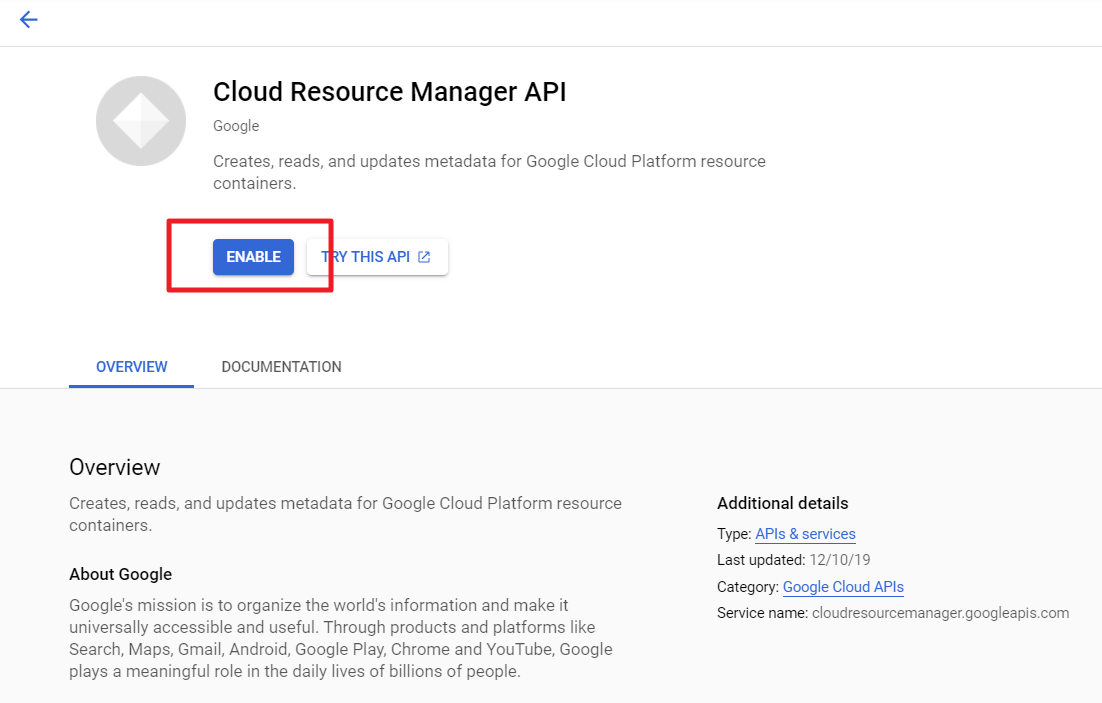Click the Additional details heading

pyautogui.click(x=782, y=503)
